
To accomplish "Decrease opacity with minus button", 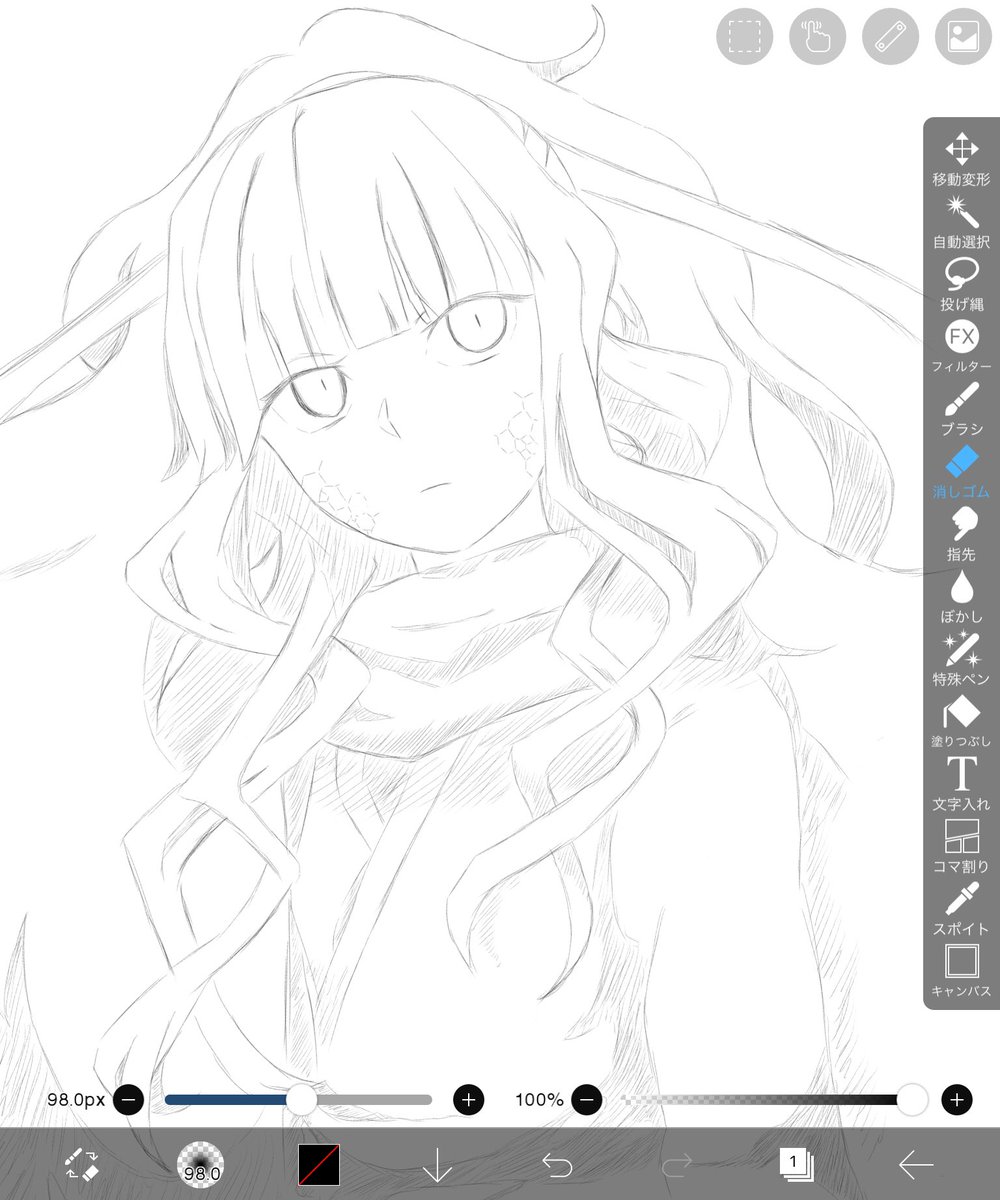I will (587, 1100).
